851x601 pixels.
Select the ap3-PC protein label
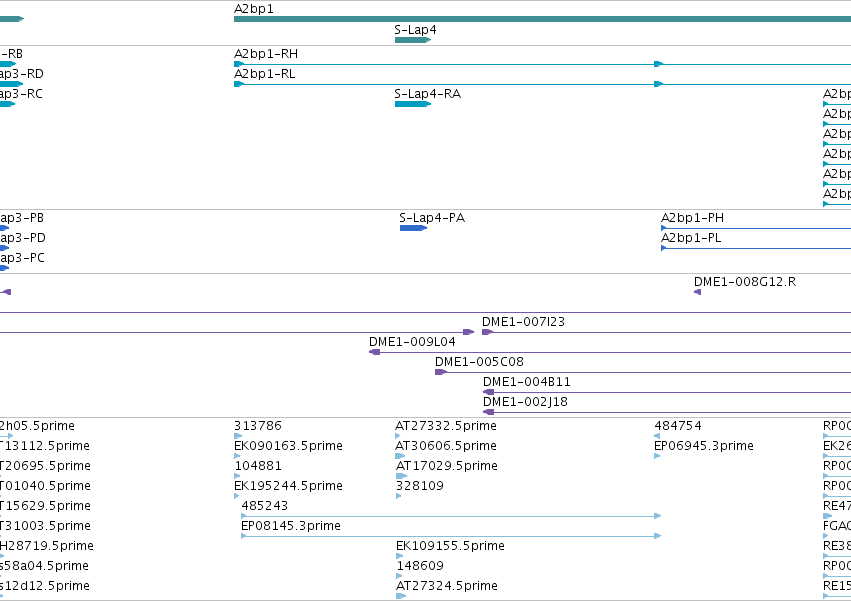pos(22,258)
